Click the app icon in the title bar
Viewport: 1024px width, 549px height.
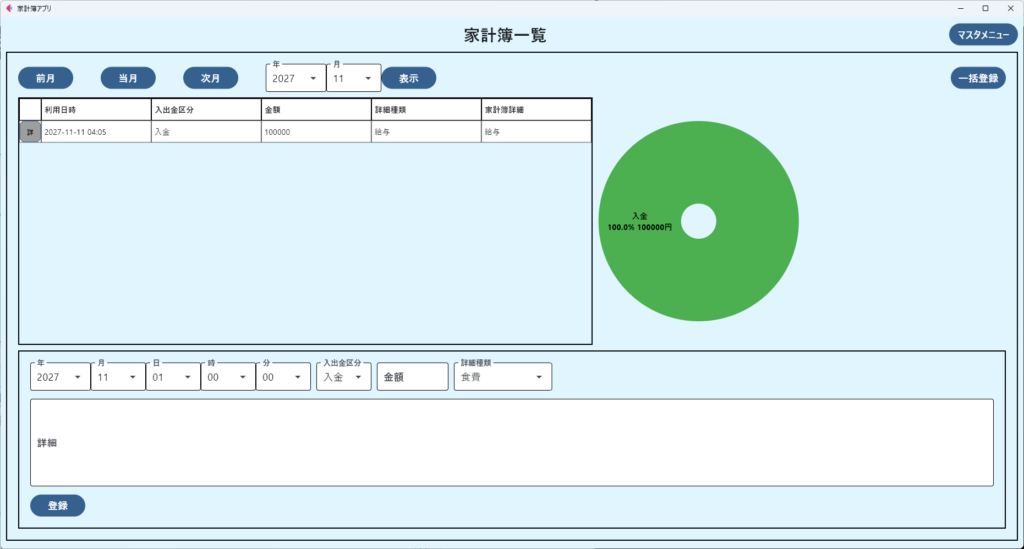click(9, 8)
